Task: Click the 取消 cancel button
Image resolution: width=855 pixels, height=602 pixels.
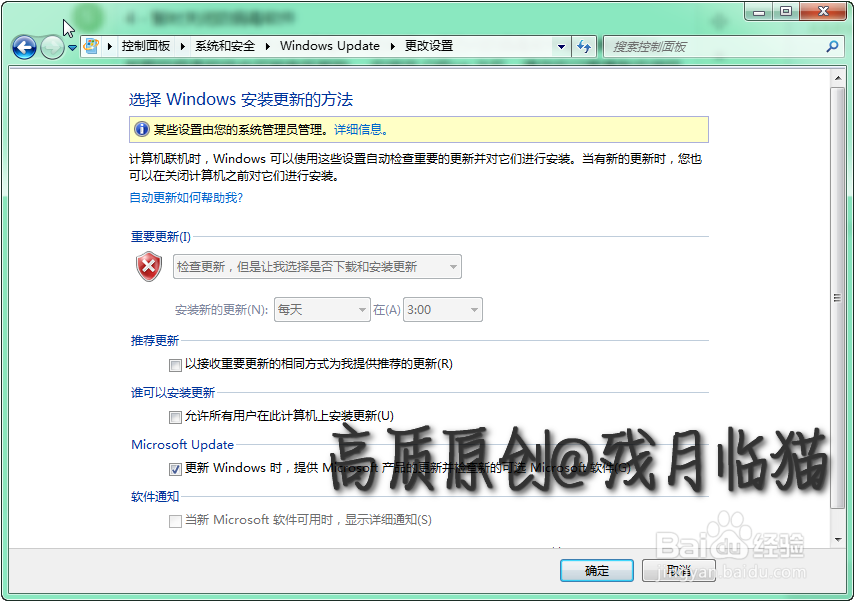Action: [678, 570]
